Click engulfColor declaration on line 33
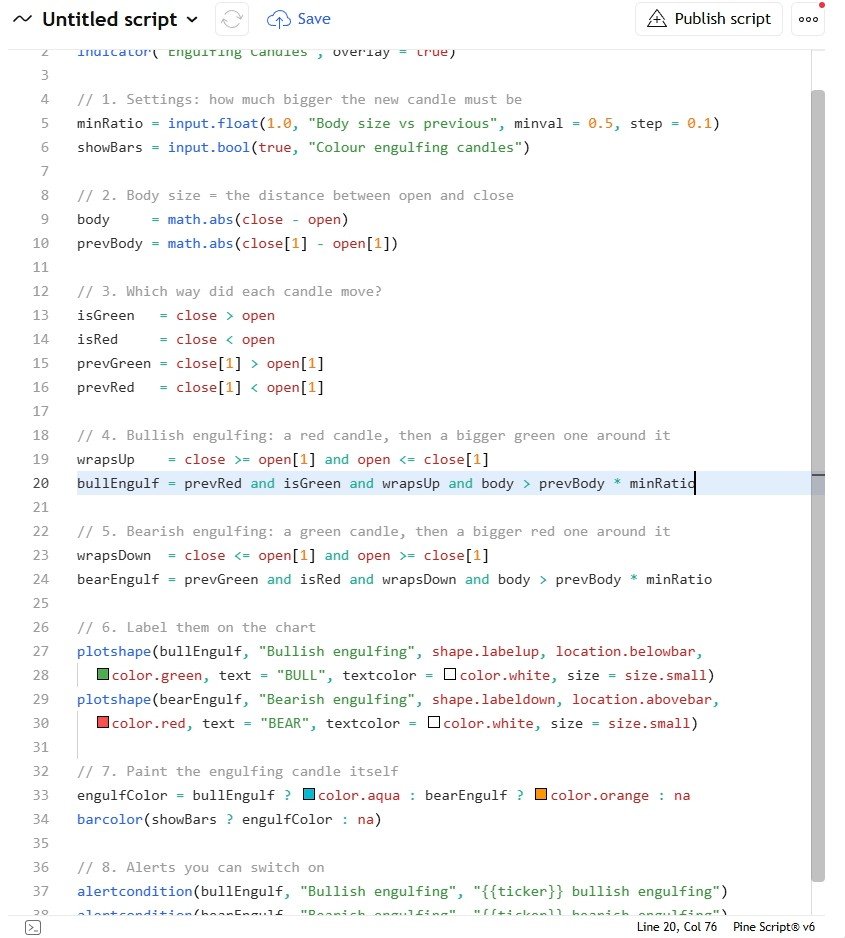Image resolution: width=845 pixels, height=938 pixels. 123,795
